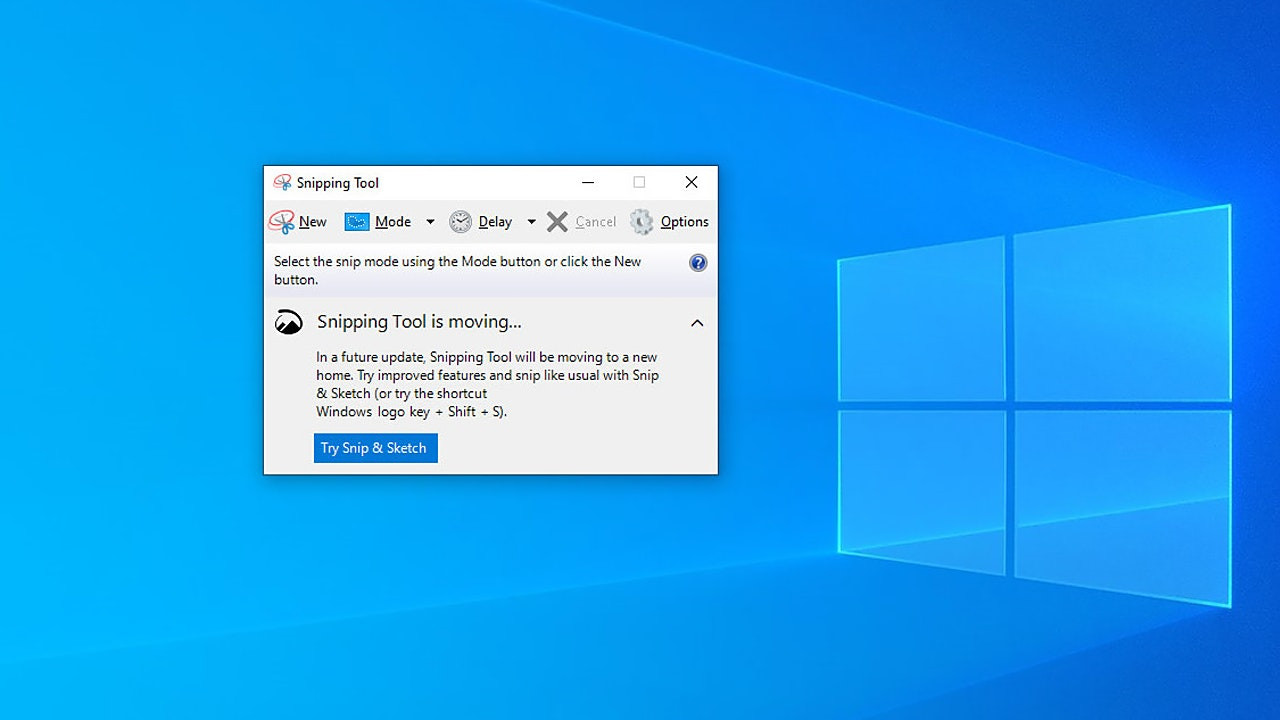The image size is (1280, 720).
Task: Click the New snip scissors icon
Action: click(x=281, y=222)
